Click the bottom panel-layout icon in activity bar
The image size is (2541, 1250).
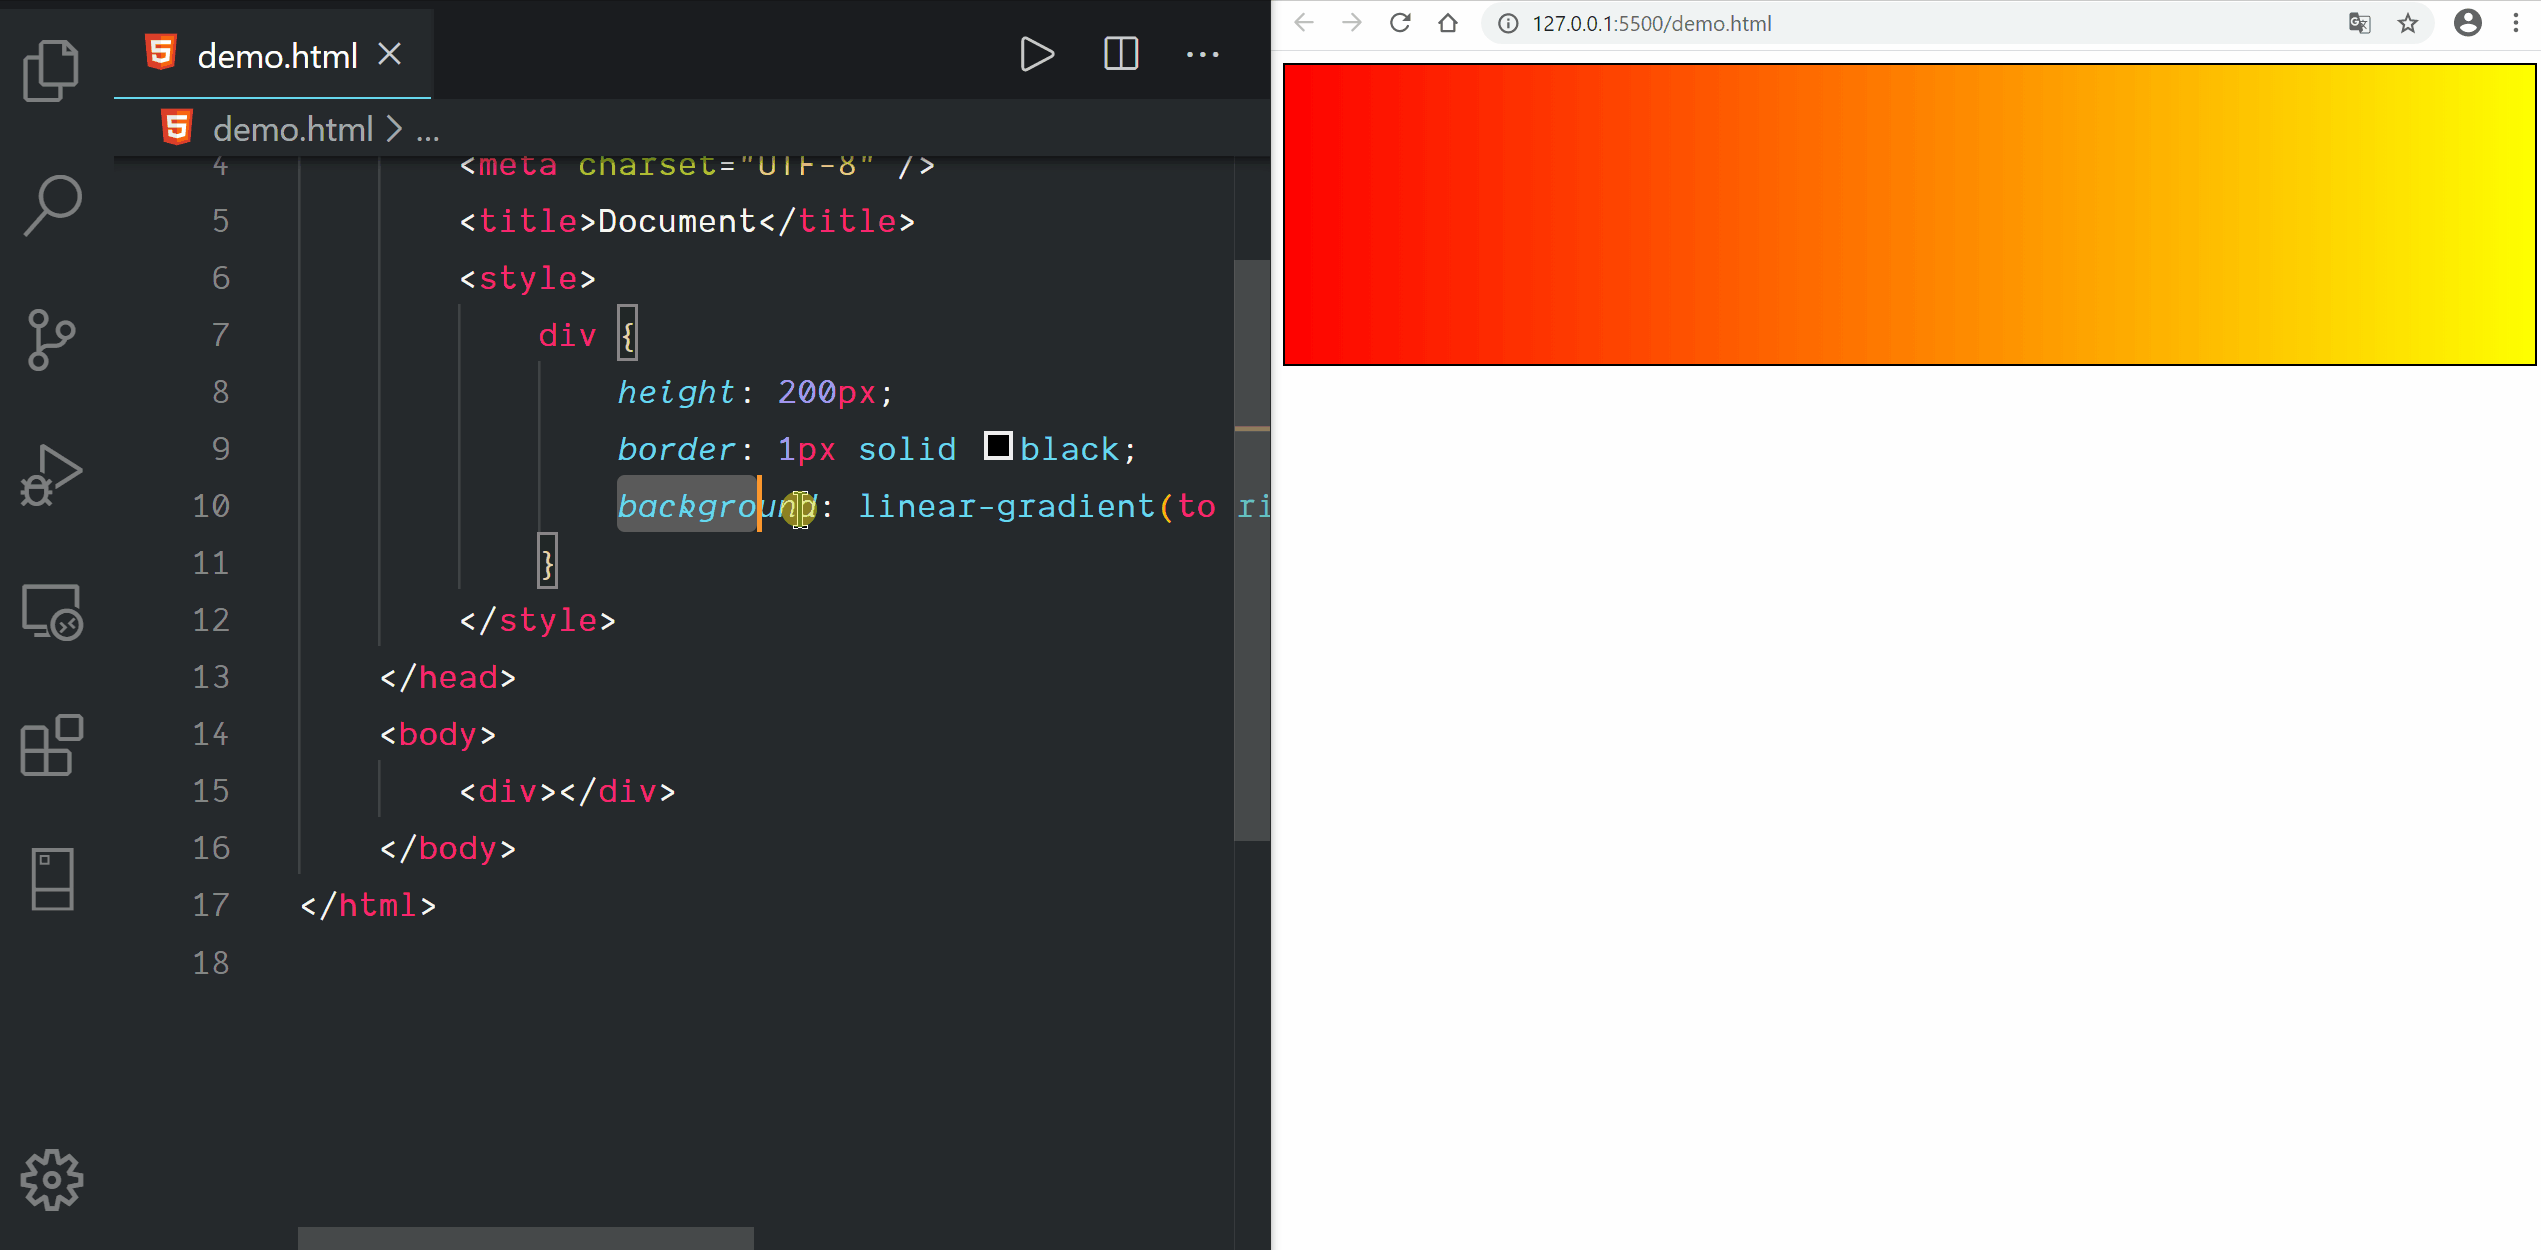click(x=51, y=879)
